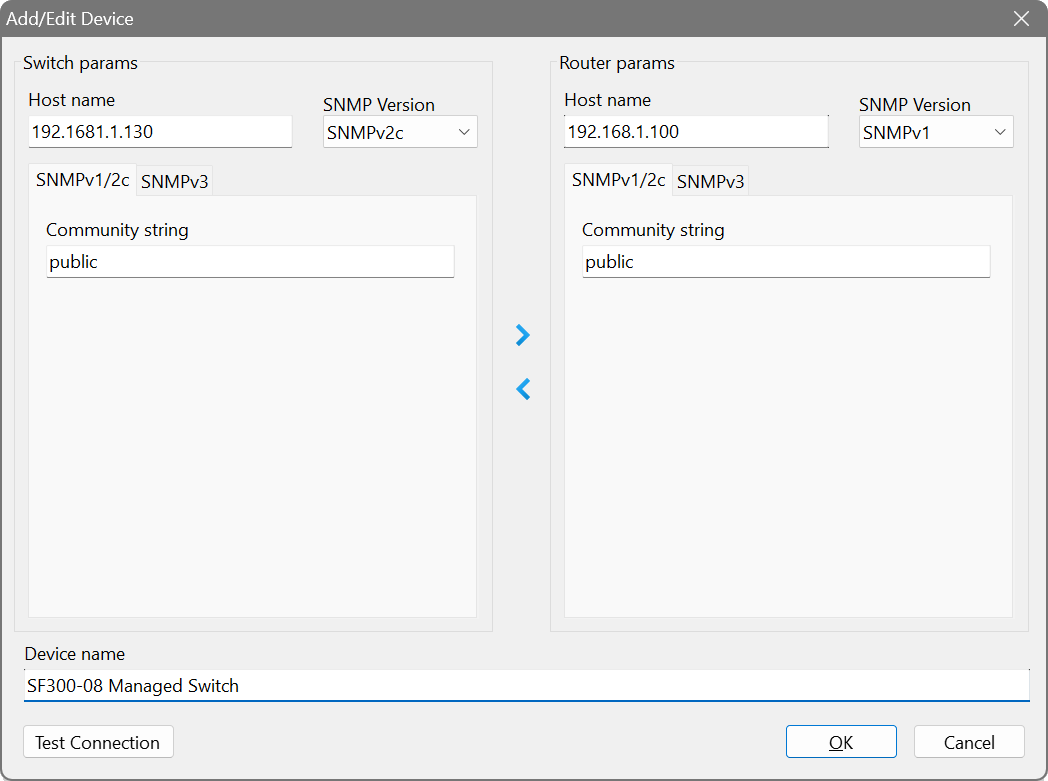Confirm with the OK button
Image resolution: width=1048 pixels, height=781 pixels.
click(x=841, y=742)
